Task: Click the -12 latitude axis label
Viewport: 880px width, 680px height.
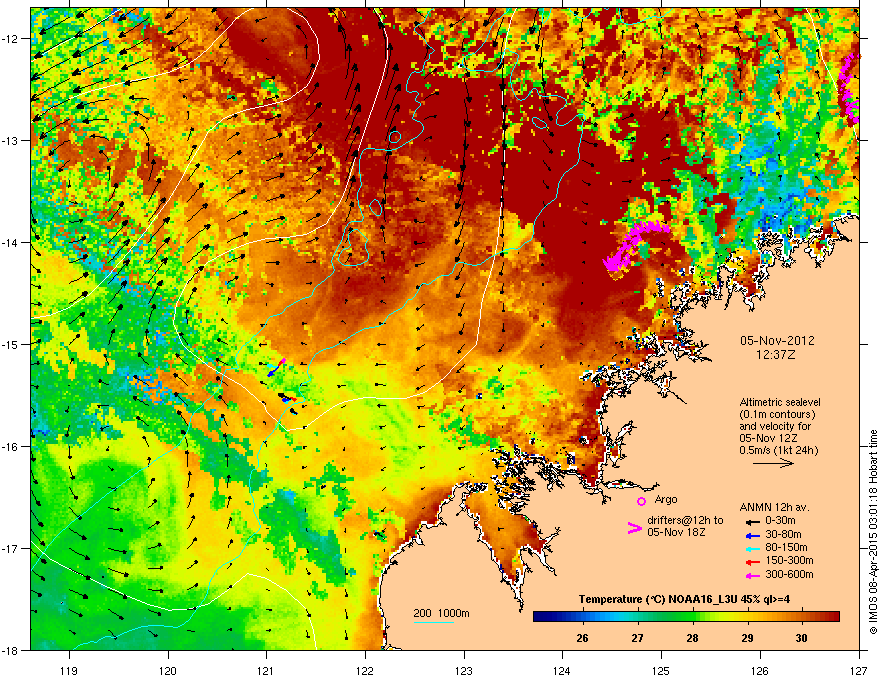Action: tap(10, 39)
